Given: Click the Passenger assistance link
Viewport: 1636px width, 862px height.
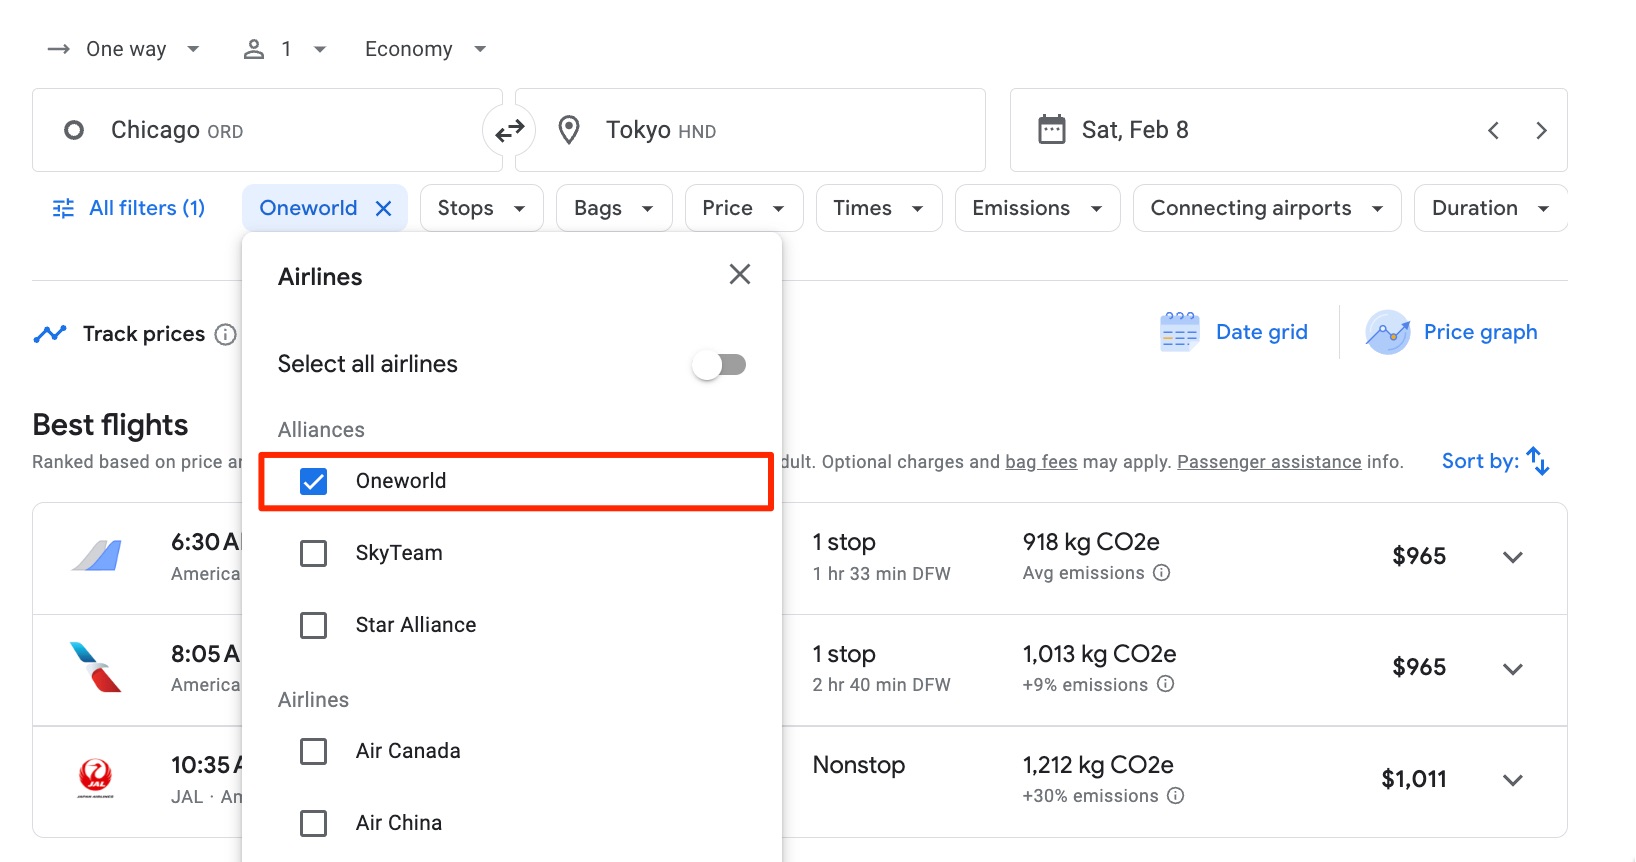Looking at the screenshot, I should pyautogui.click(x=1269, y=462).
